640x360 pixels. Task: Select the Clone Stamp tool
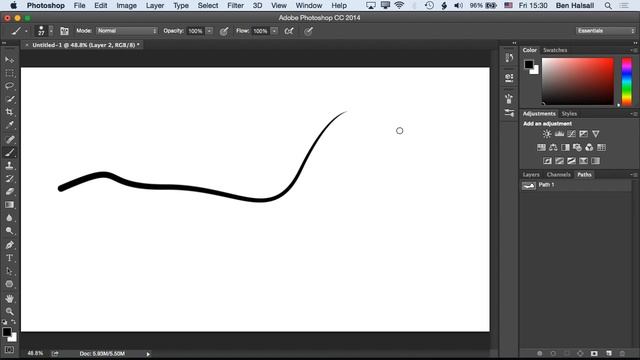[x=9, y=166]
